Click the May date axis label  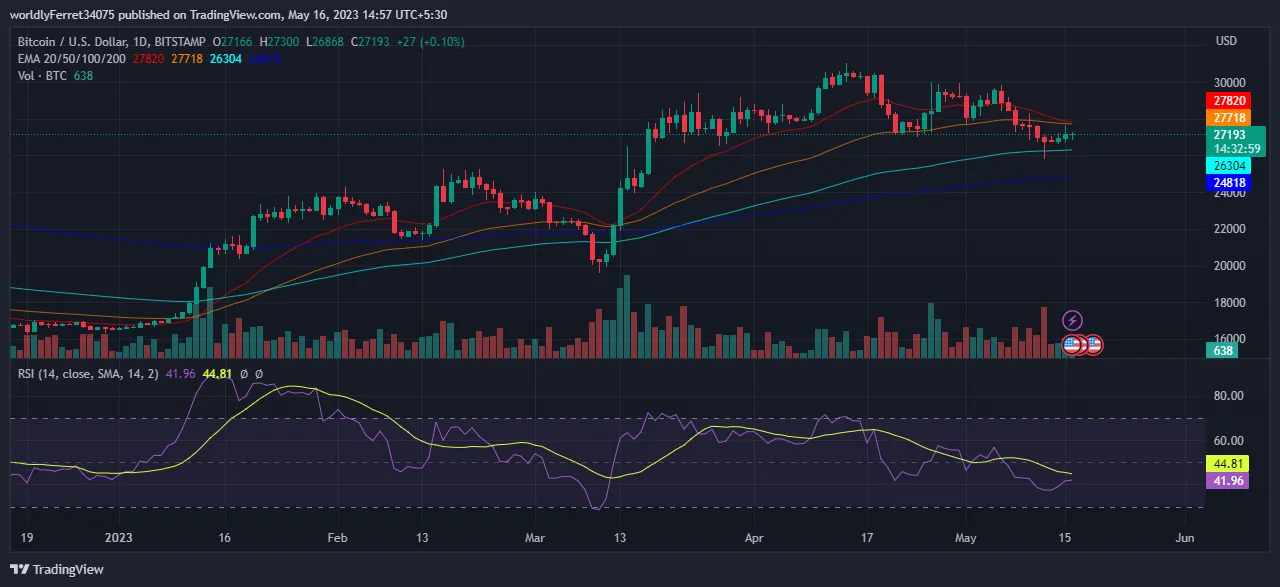(968, 538)
